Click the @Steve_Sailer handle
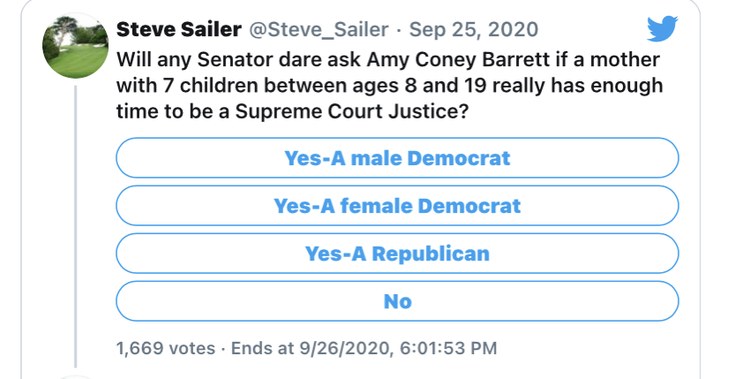Screen dimensions: 750x379 [x=319, y=30]
